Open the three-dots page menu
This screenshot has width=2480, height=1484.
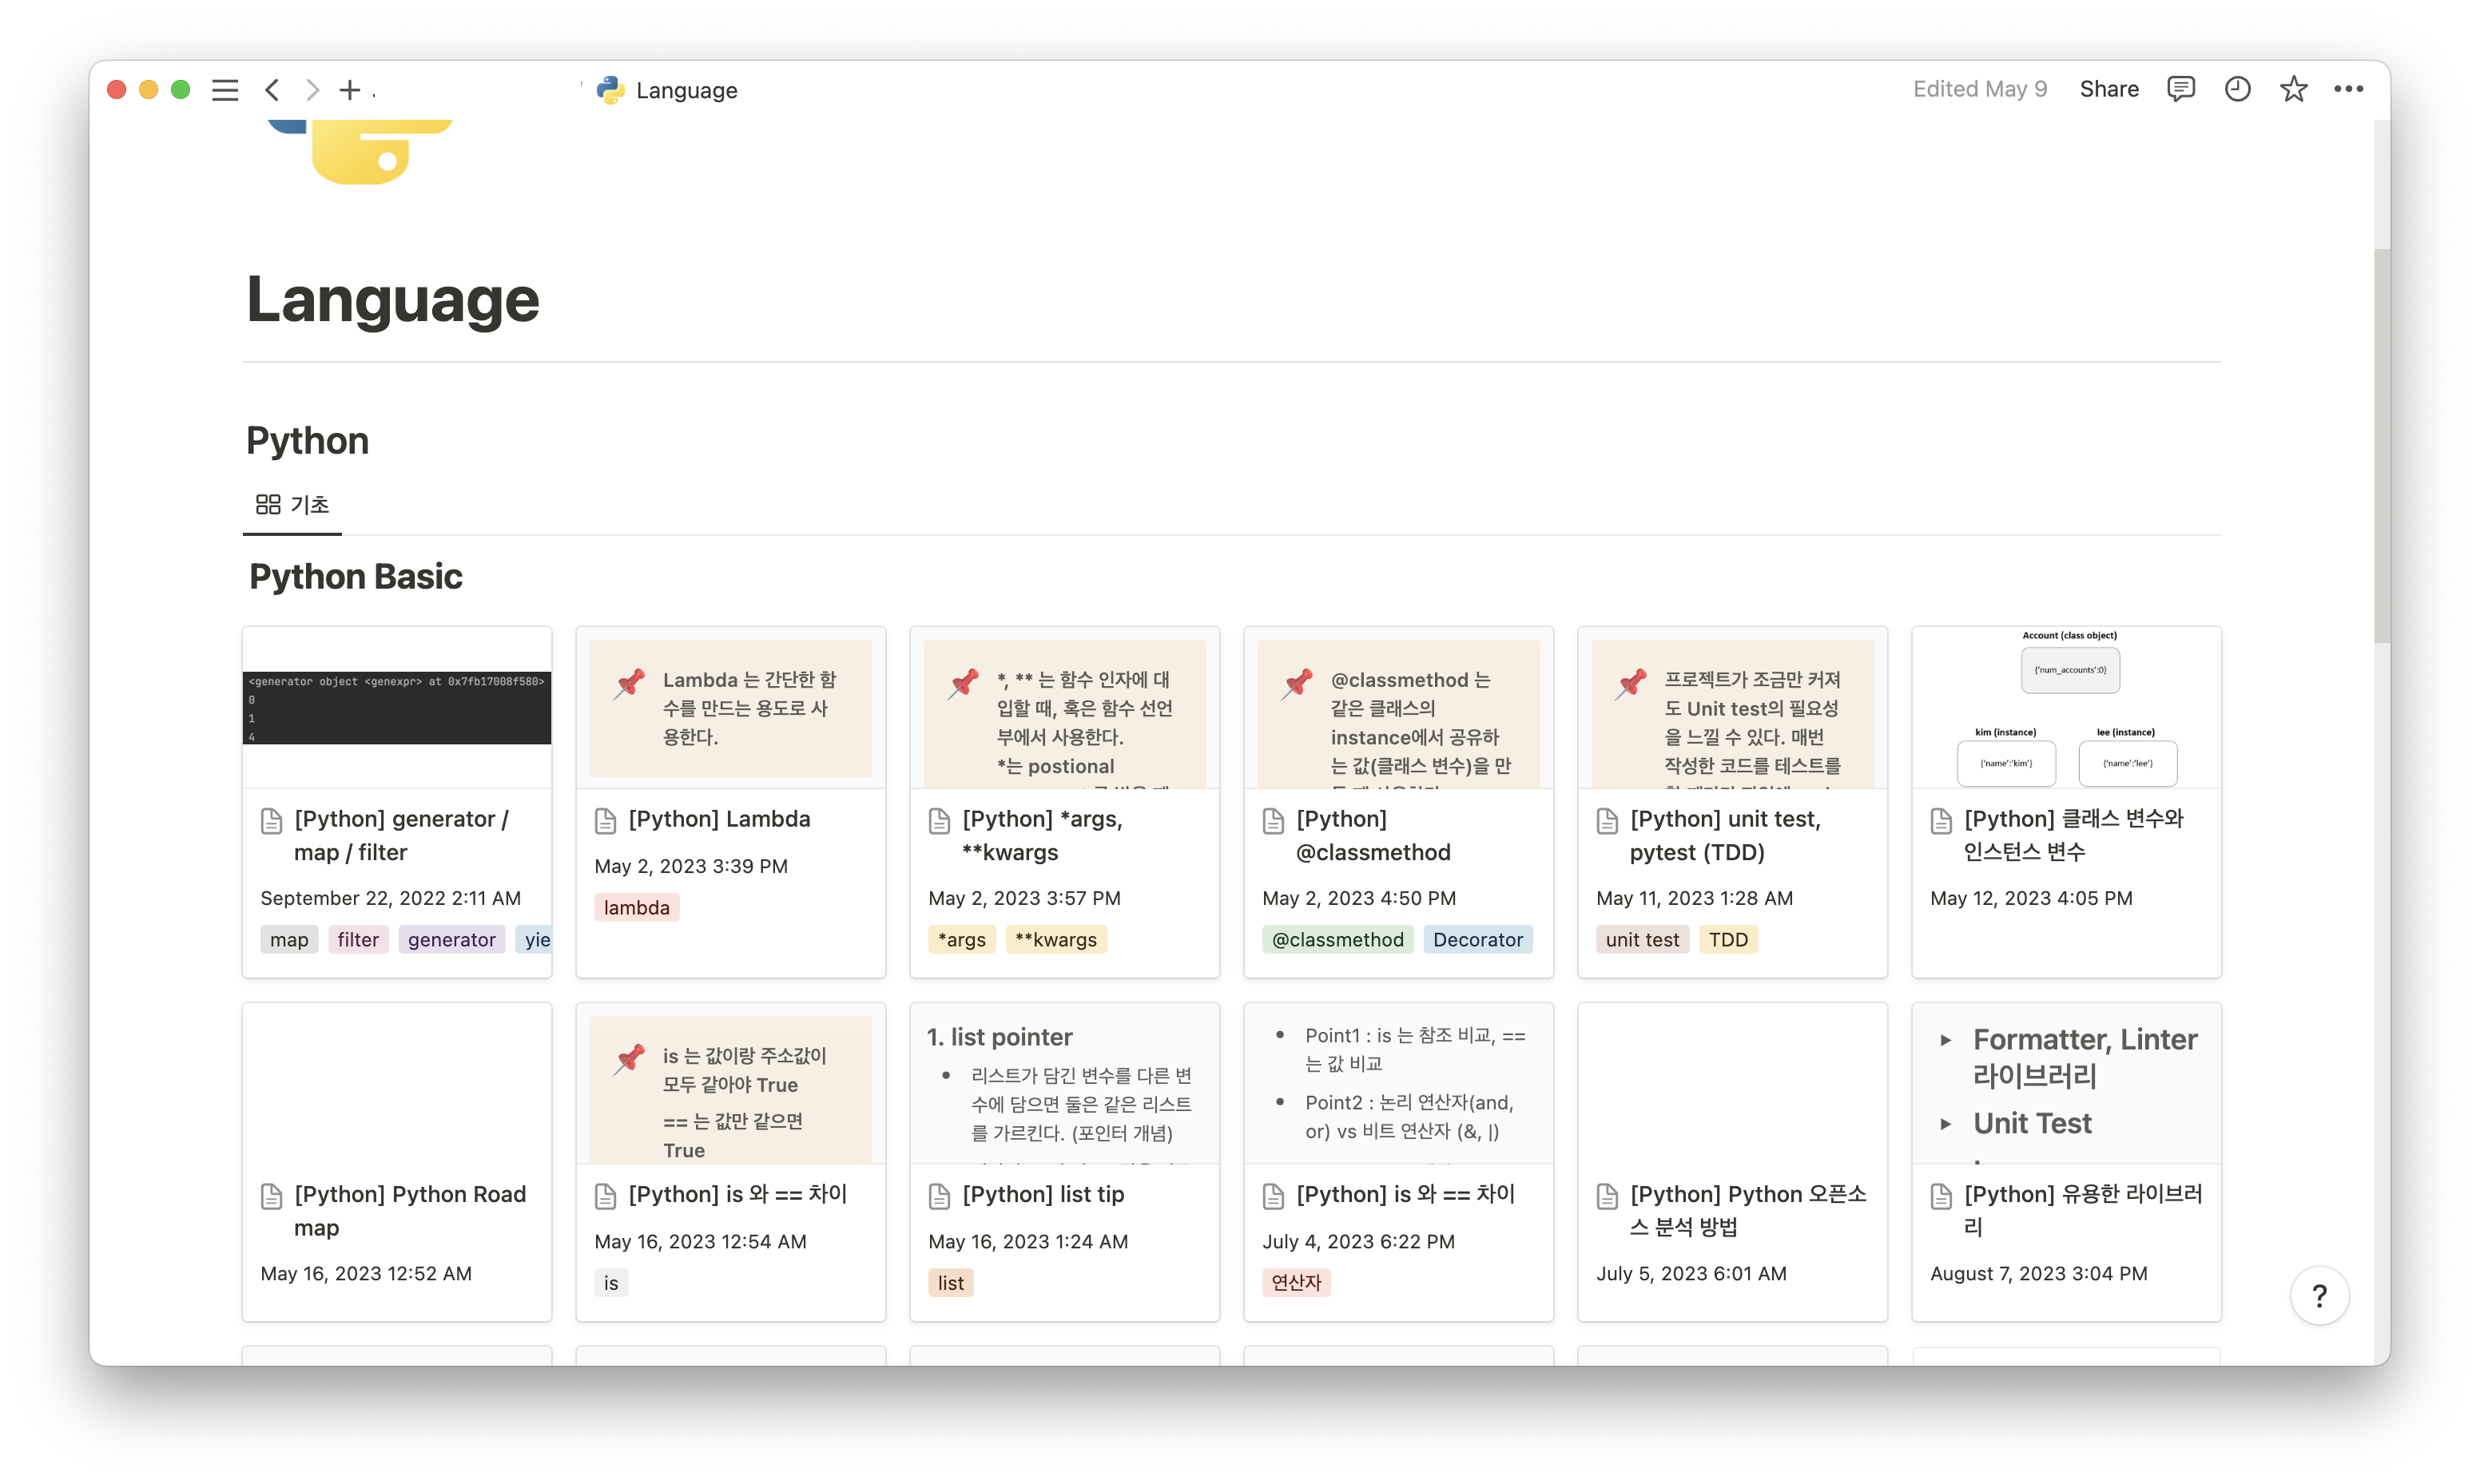(2348, 89)
